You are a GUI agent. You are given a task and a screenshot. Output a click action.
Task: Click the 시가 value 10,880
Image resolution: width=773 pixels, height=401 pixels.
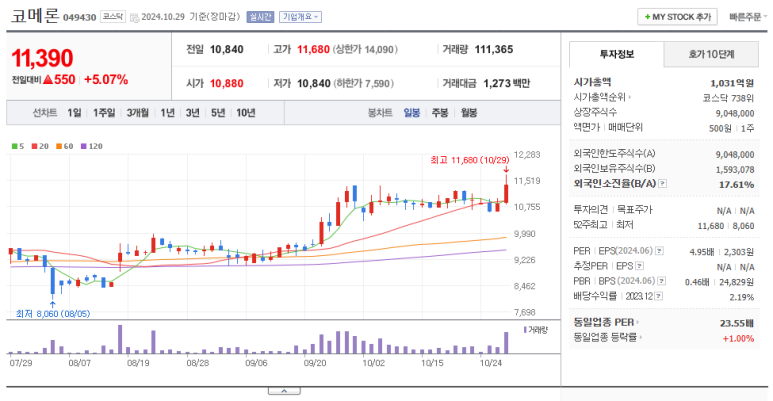[227, 83]
